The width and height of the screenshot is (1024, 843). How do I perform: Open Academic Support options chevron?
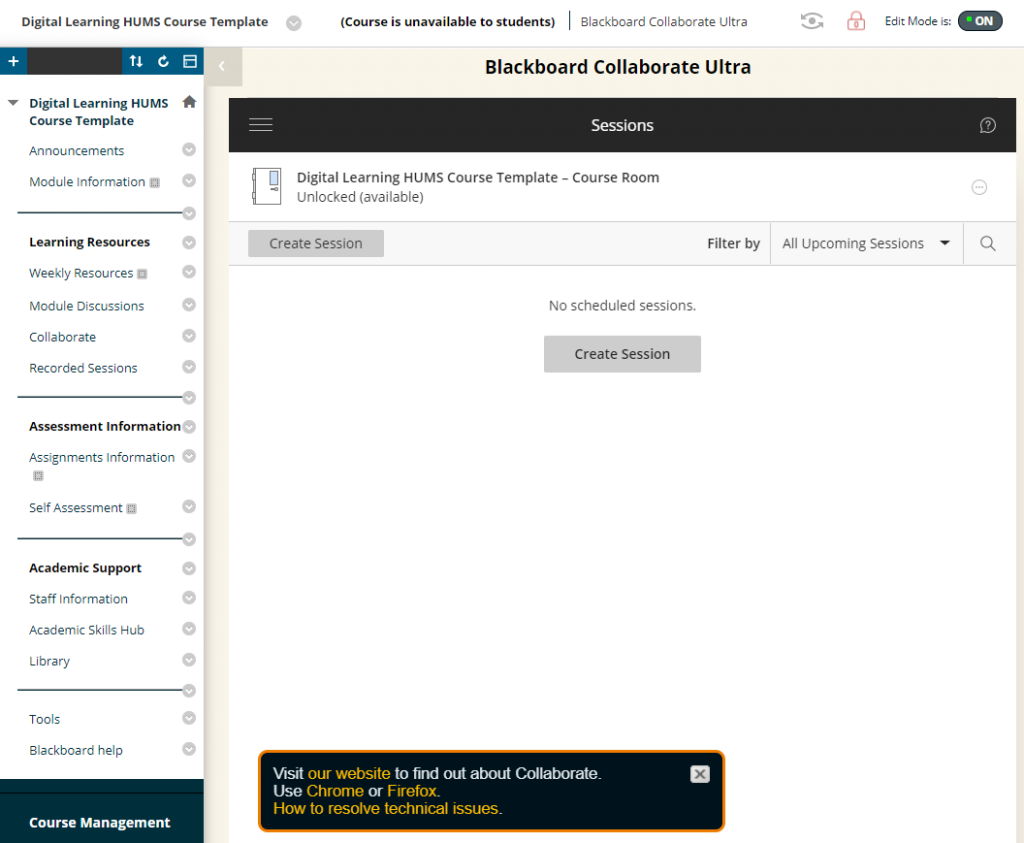(x=189, y=568)
